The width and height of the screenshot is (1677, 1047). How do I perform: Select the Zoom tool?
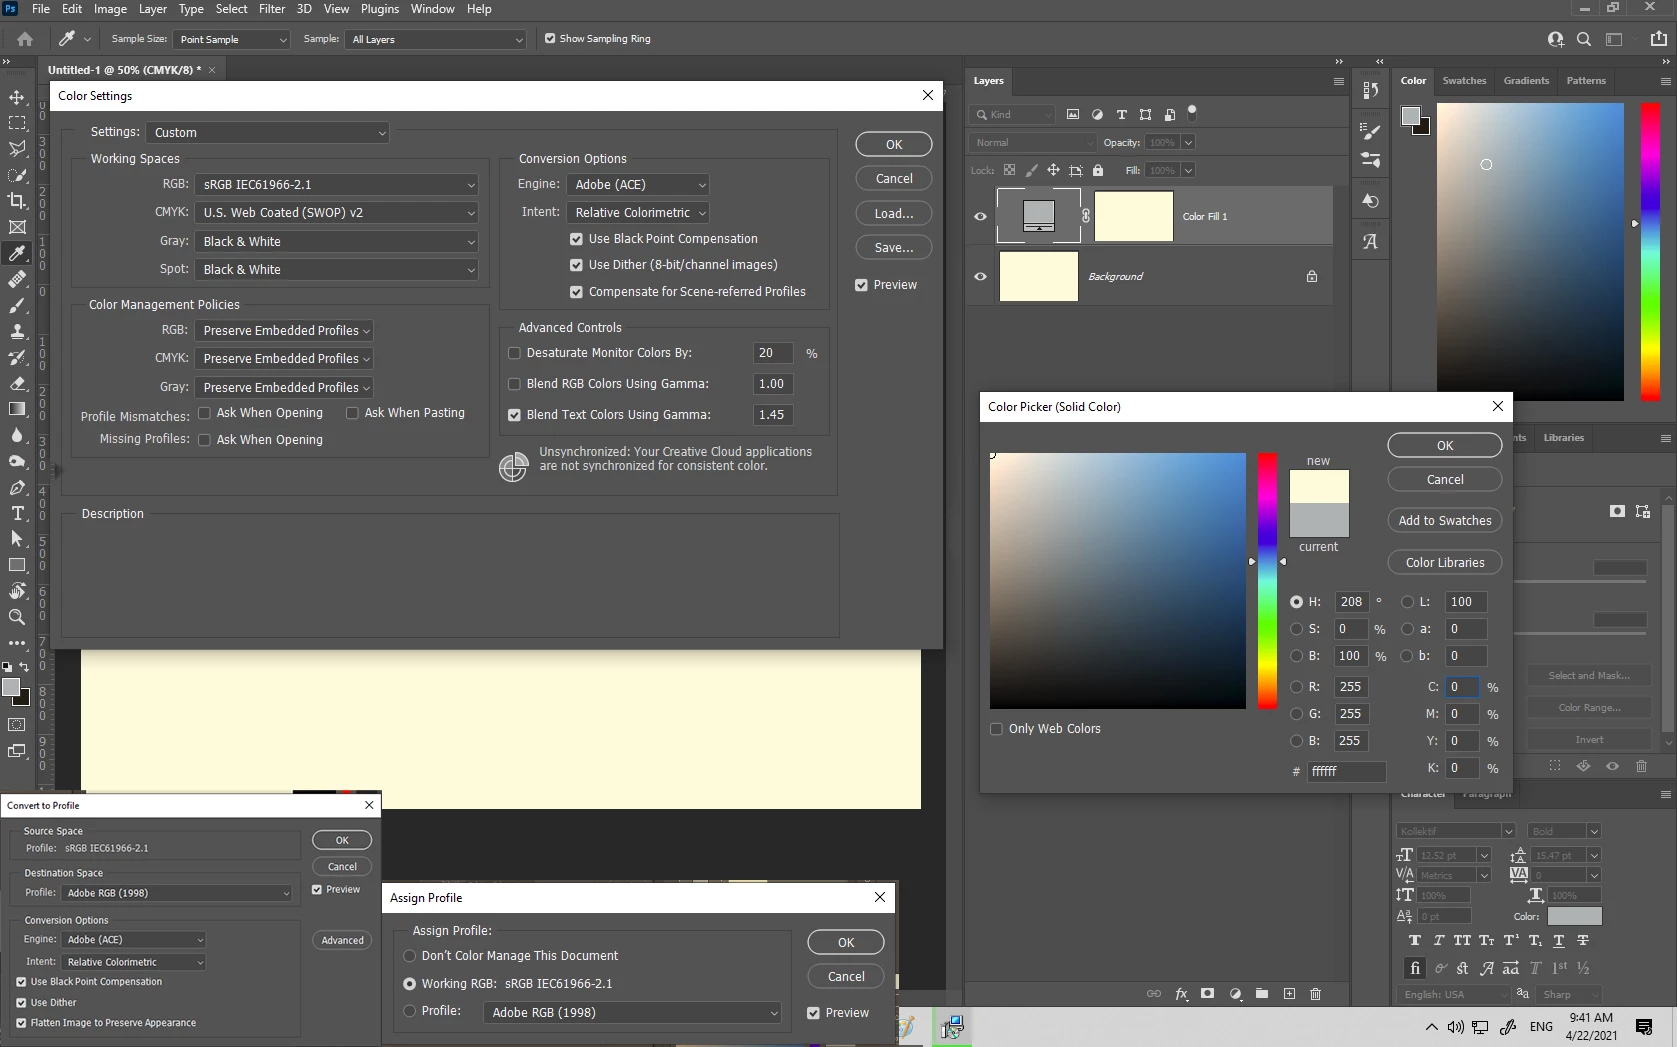tap(17, 617)
